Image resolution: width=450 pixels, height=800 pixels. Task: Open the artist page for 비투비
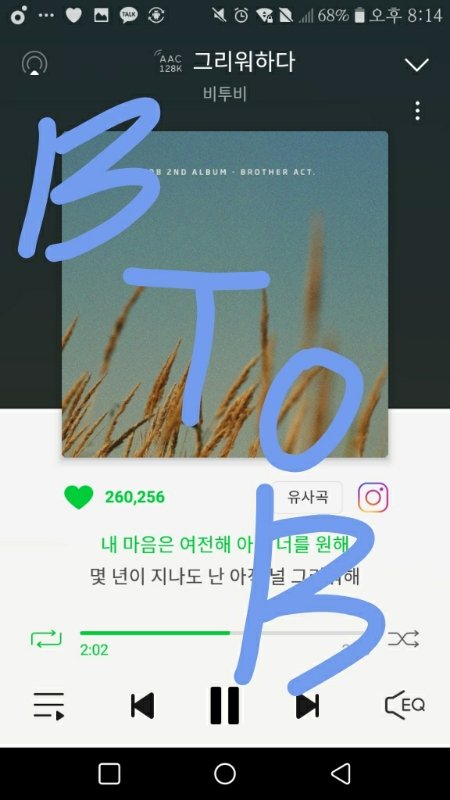point(225,94)
